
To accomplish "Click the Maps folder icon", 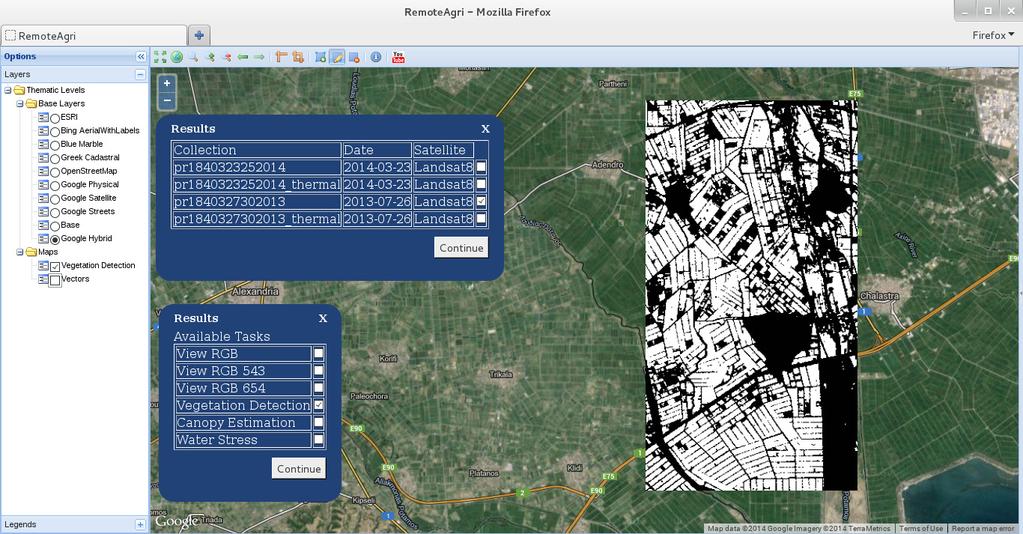I will pos(31,252).
